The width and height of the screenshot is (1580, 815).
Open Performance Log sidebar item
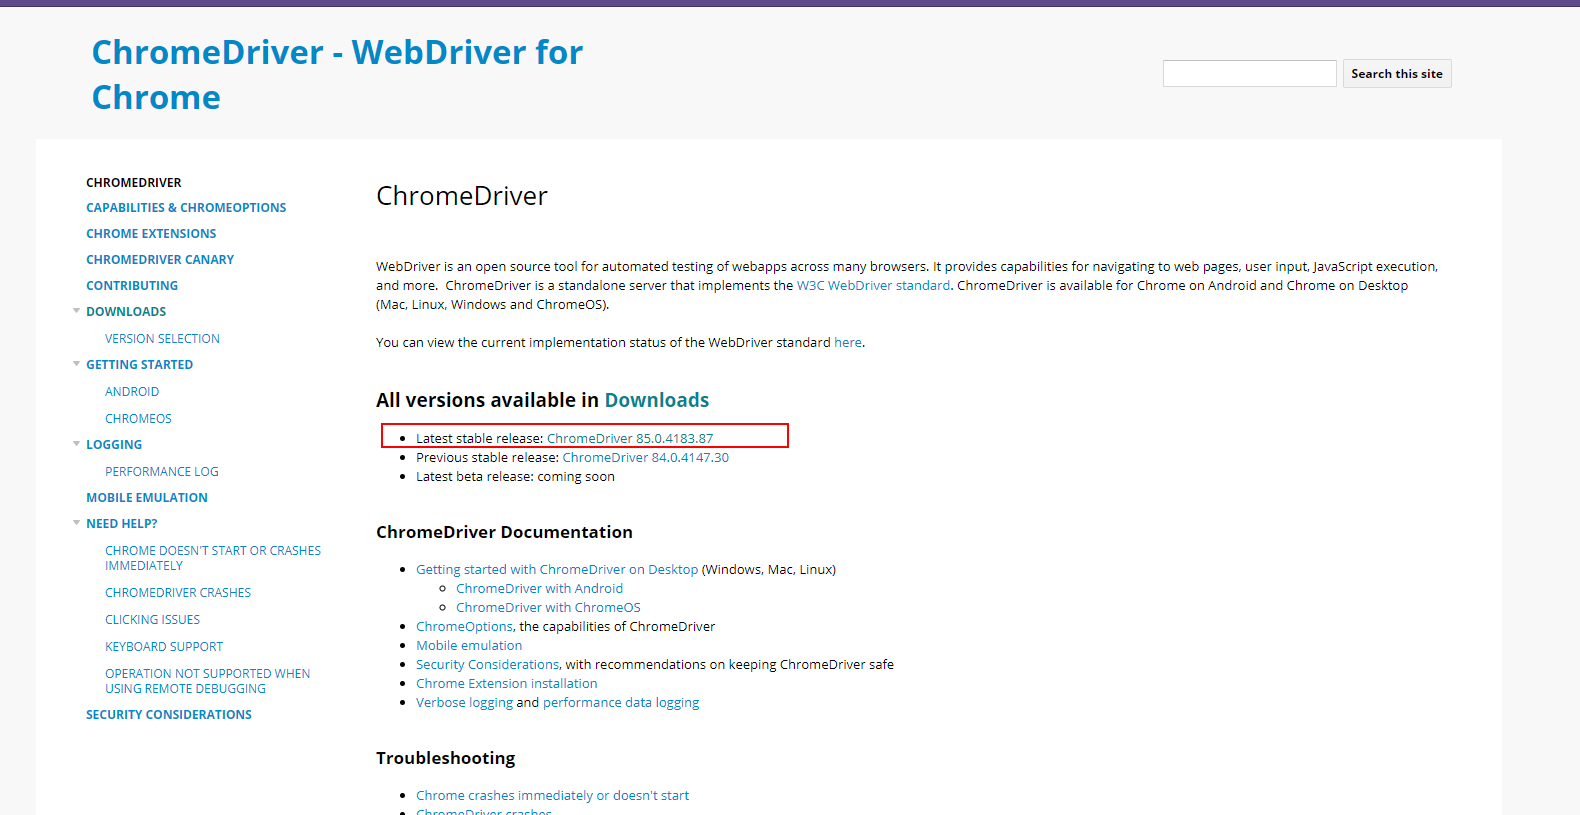point(161,472)
